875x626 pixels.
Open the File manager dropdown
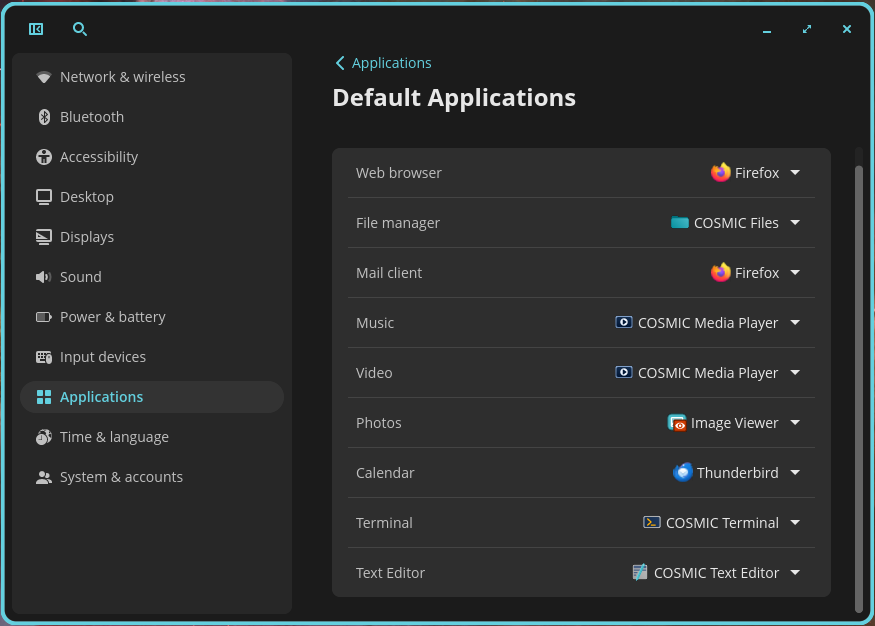(795, 222)
